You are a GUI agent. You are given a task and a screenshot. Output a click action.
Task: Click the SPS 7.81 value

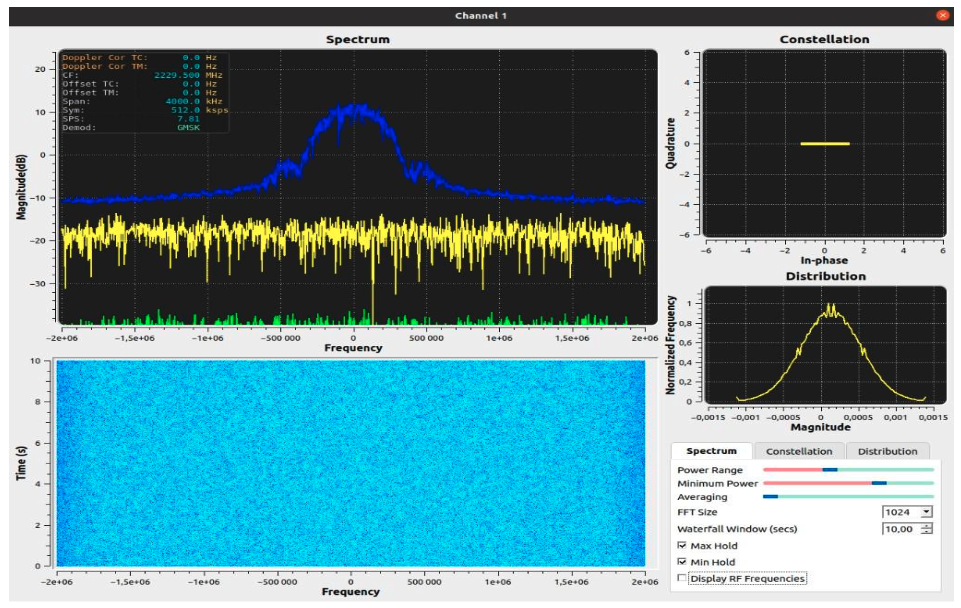[x=188, y=119]
